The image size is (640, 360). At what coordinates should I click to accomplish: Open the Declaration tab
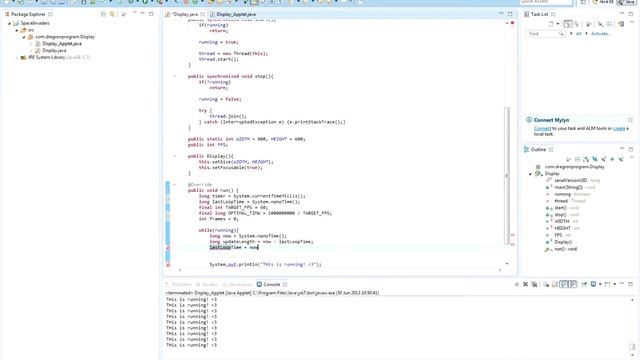tap(238, 284)
